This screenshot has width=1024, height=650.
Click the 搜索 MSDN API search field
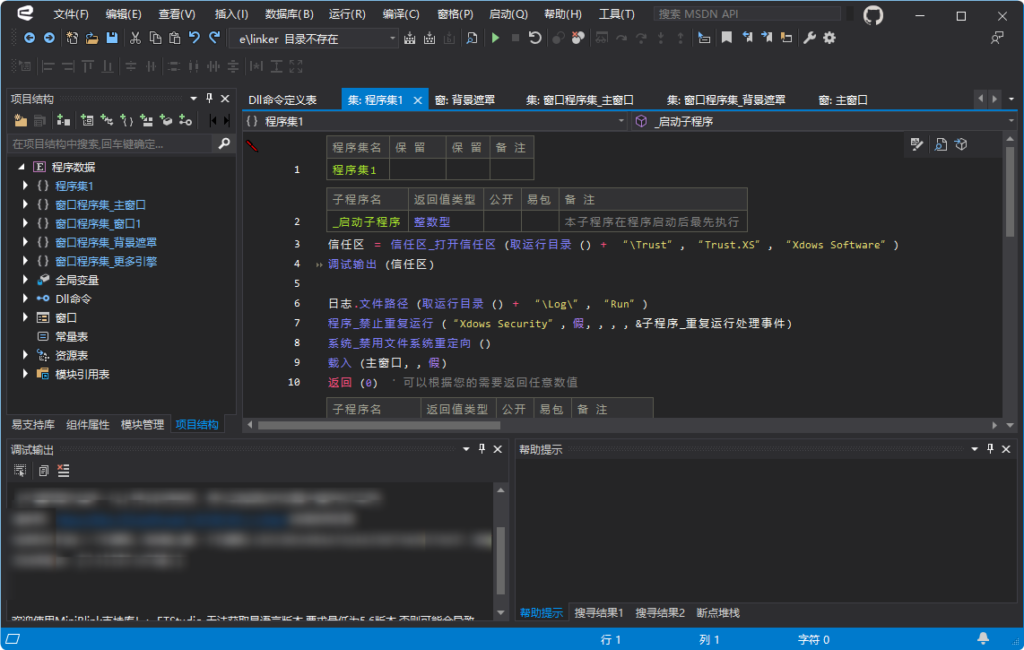(746, 14)
